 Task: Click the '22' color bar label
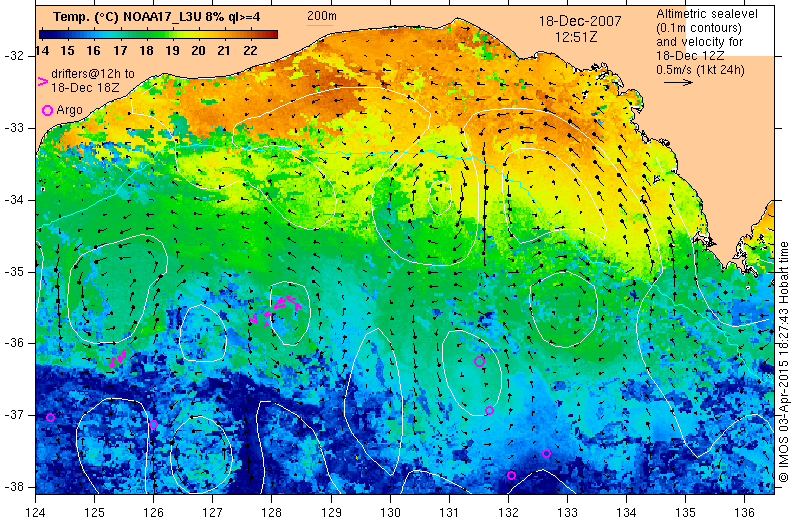tap(250, 51)
